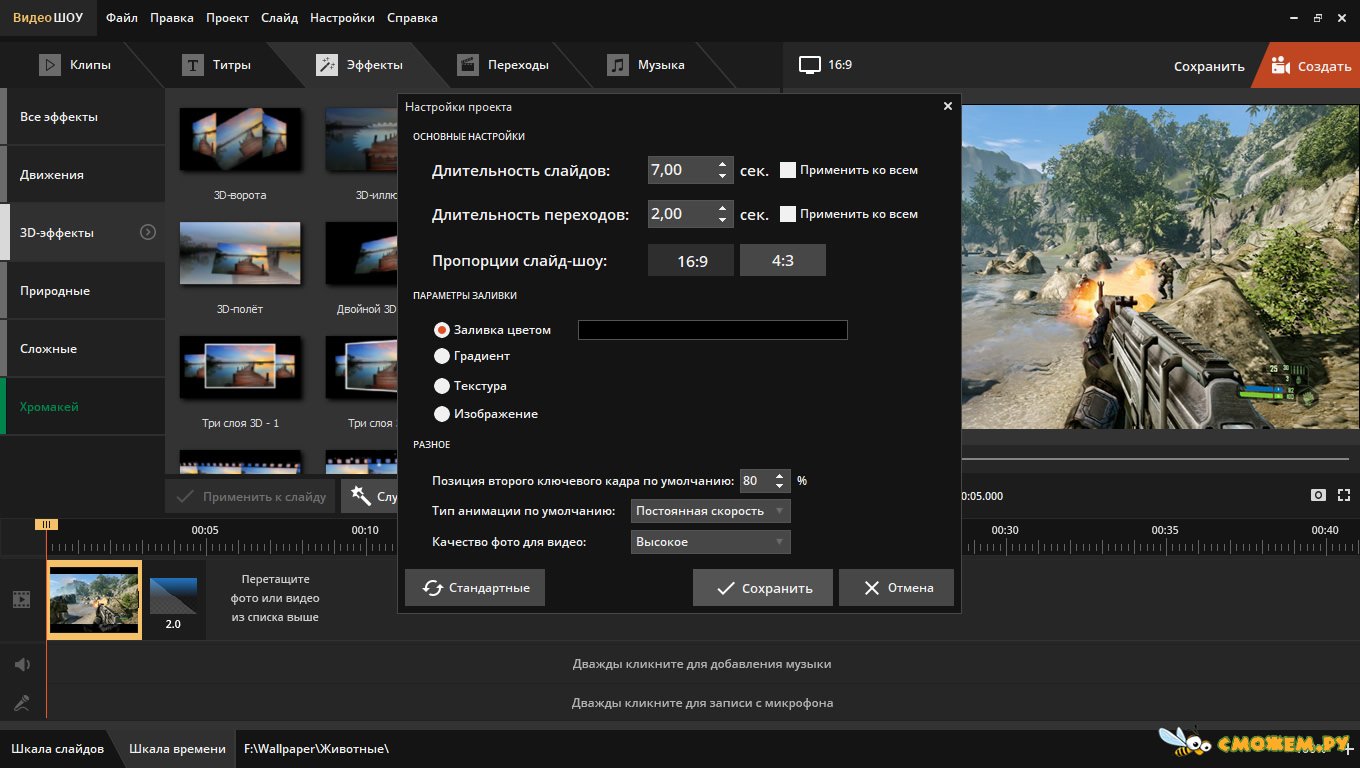1360x768 pixels.
Task: Decrease transition duration with down arrow
Action: tap(723, 220)
